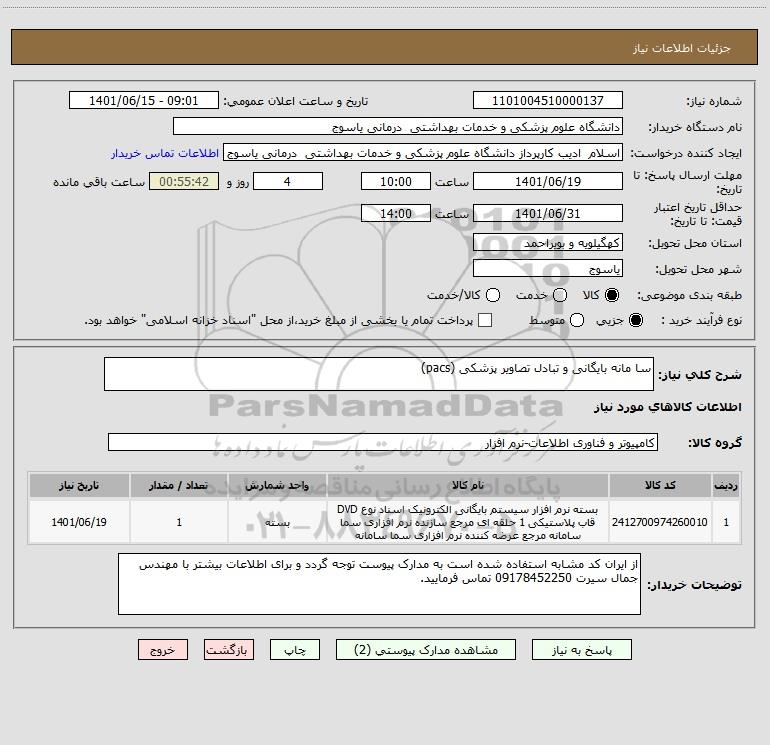Viewport: 770px width, 745px height.
Task: Click the اطلاعات کالاهای مورد نیاز heading
Action: (667, 407)
